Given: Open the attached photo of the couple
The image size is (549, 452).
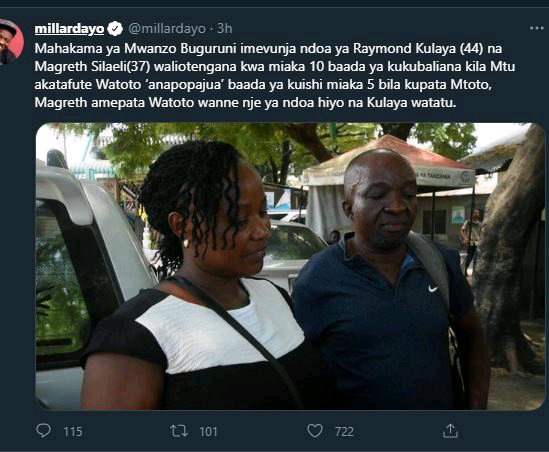Looking at the screenshot, I should 290,266.
